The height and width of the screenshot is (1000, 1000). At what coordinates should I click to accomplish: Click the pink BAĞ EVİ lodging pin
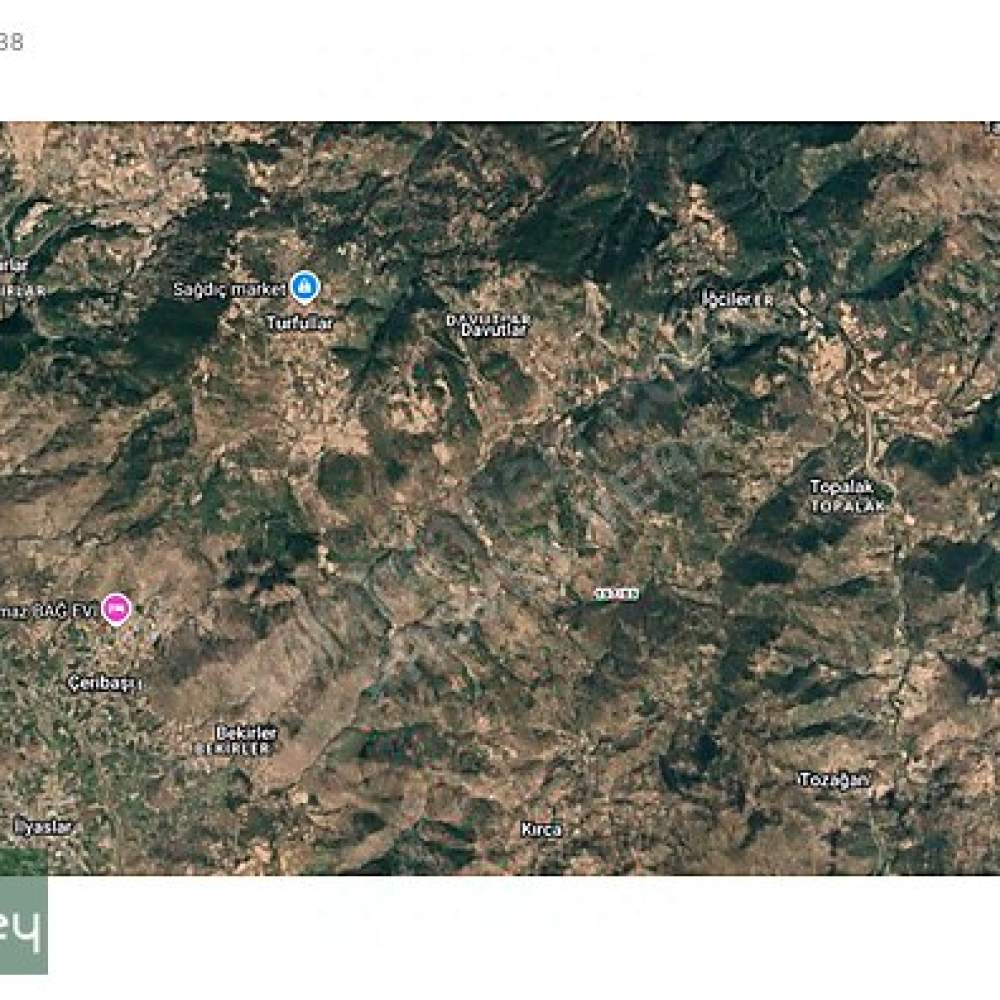tap(116, 609)
